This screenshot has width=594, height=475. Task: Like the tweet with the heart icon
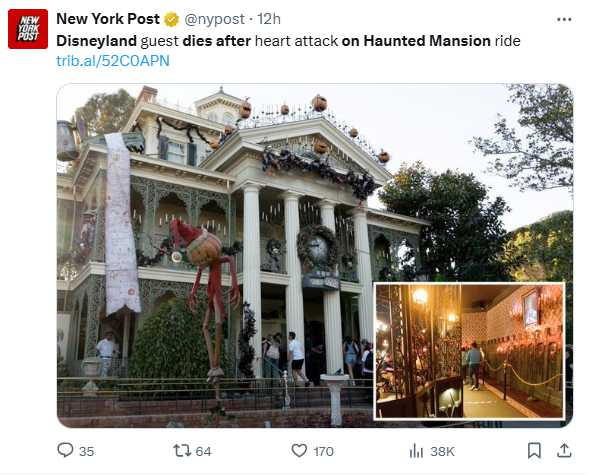299,450
